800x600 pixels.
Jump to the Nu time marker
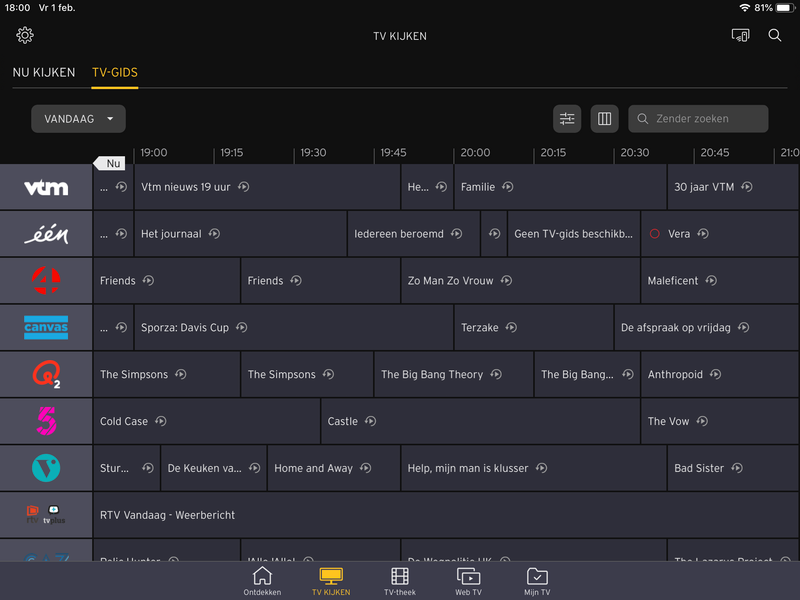[110, 163]
